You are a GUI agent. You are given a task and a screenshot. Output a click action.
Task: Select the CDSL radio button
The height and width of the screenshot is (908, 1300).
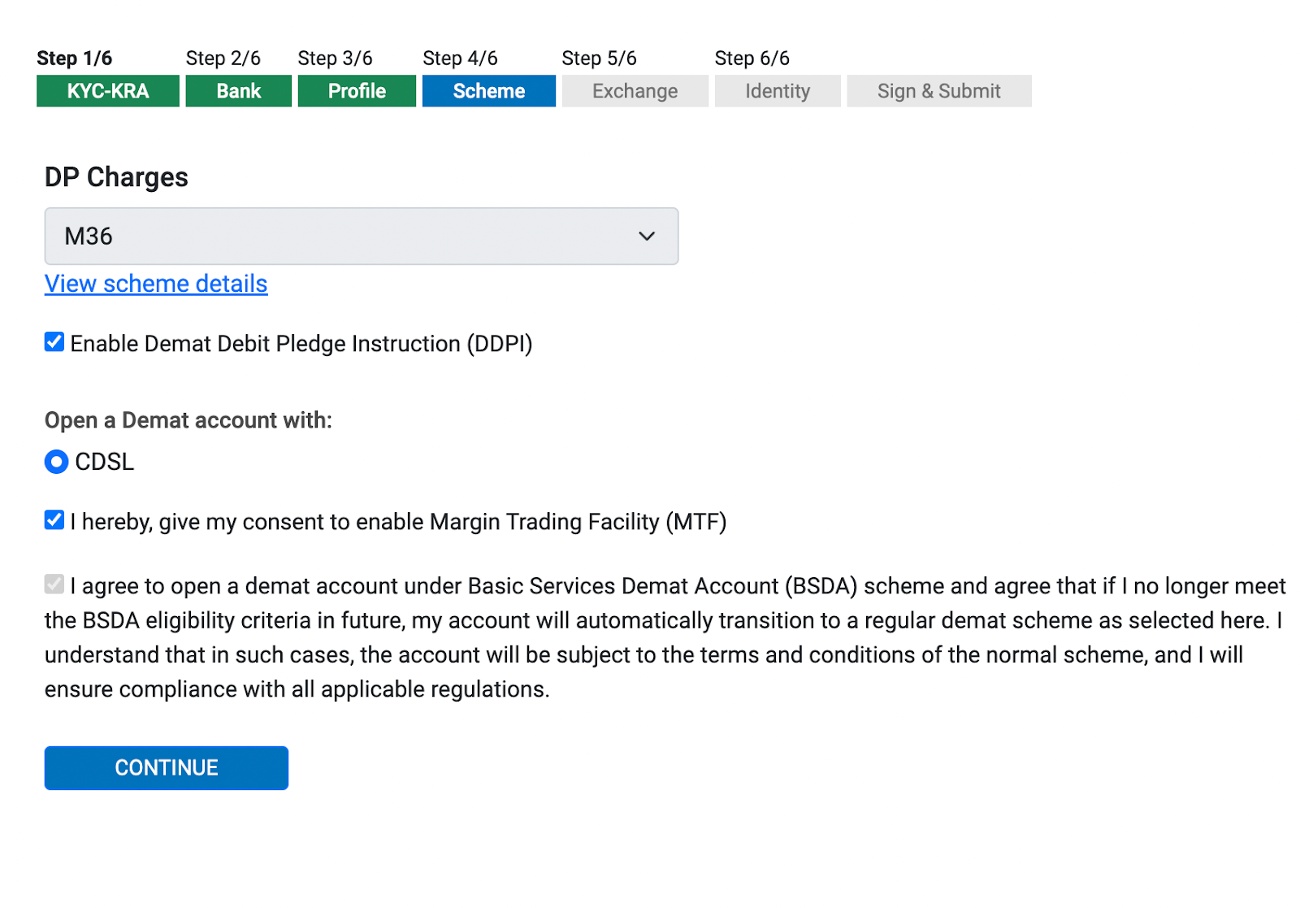57,463
